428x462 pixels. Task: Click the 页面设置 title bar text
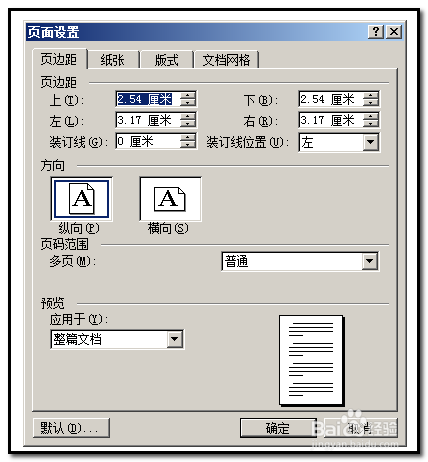click(x=53, y=32)
